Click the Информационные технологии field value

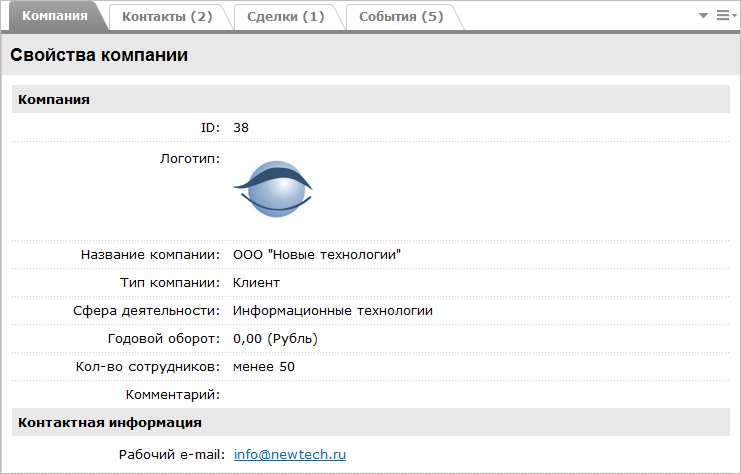(x=332, y=311)
